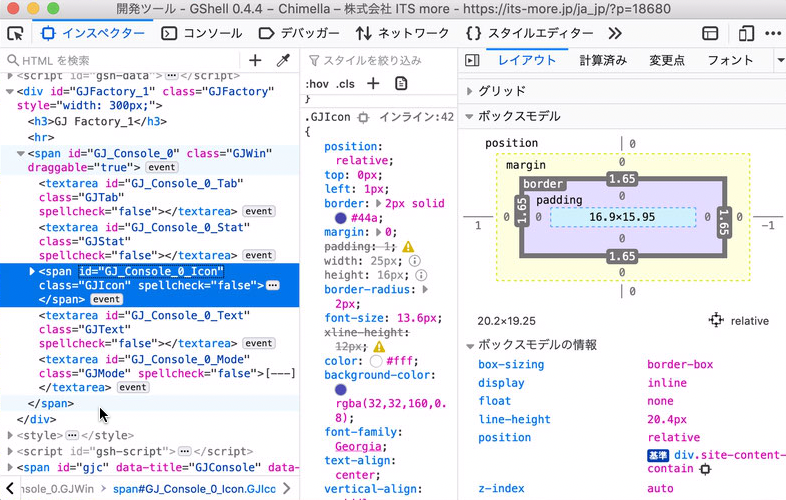Select the eyedropper color picker tool
The image size is (786, 500).
coord(283,61)
